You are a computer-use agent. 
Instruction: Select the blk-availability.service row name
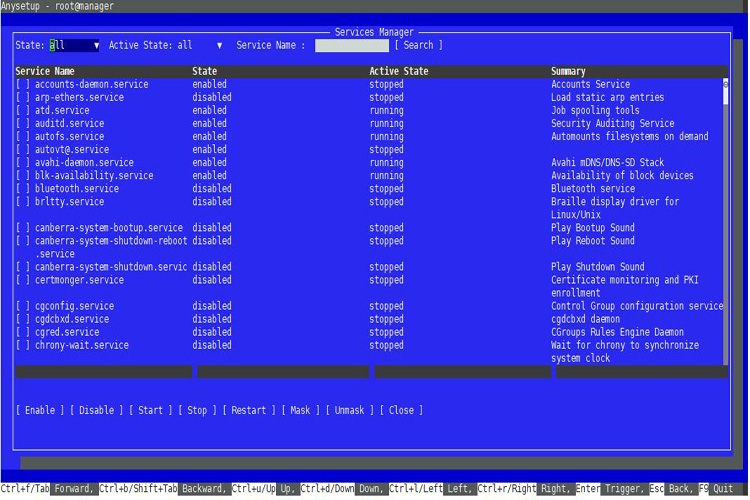[94, 176]
